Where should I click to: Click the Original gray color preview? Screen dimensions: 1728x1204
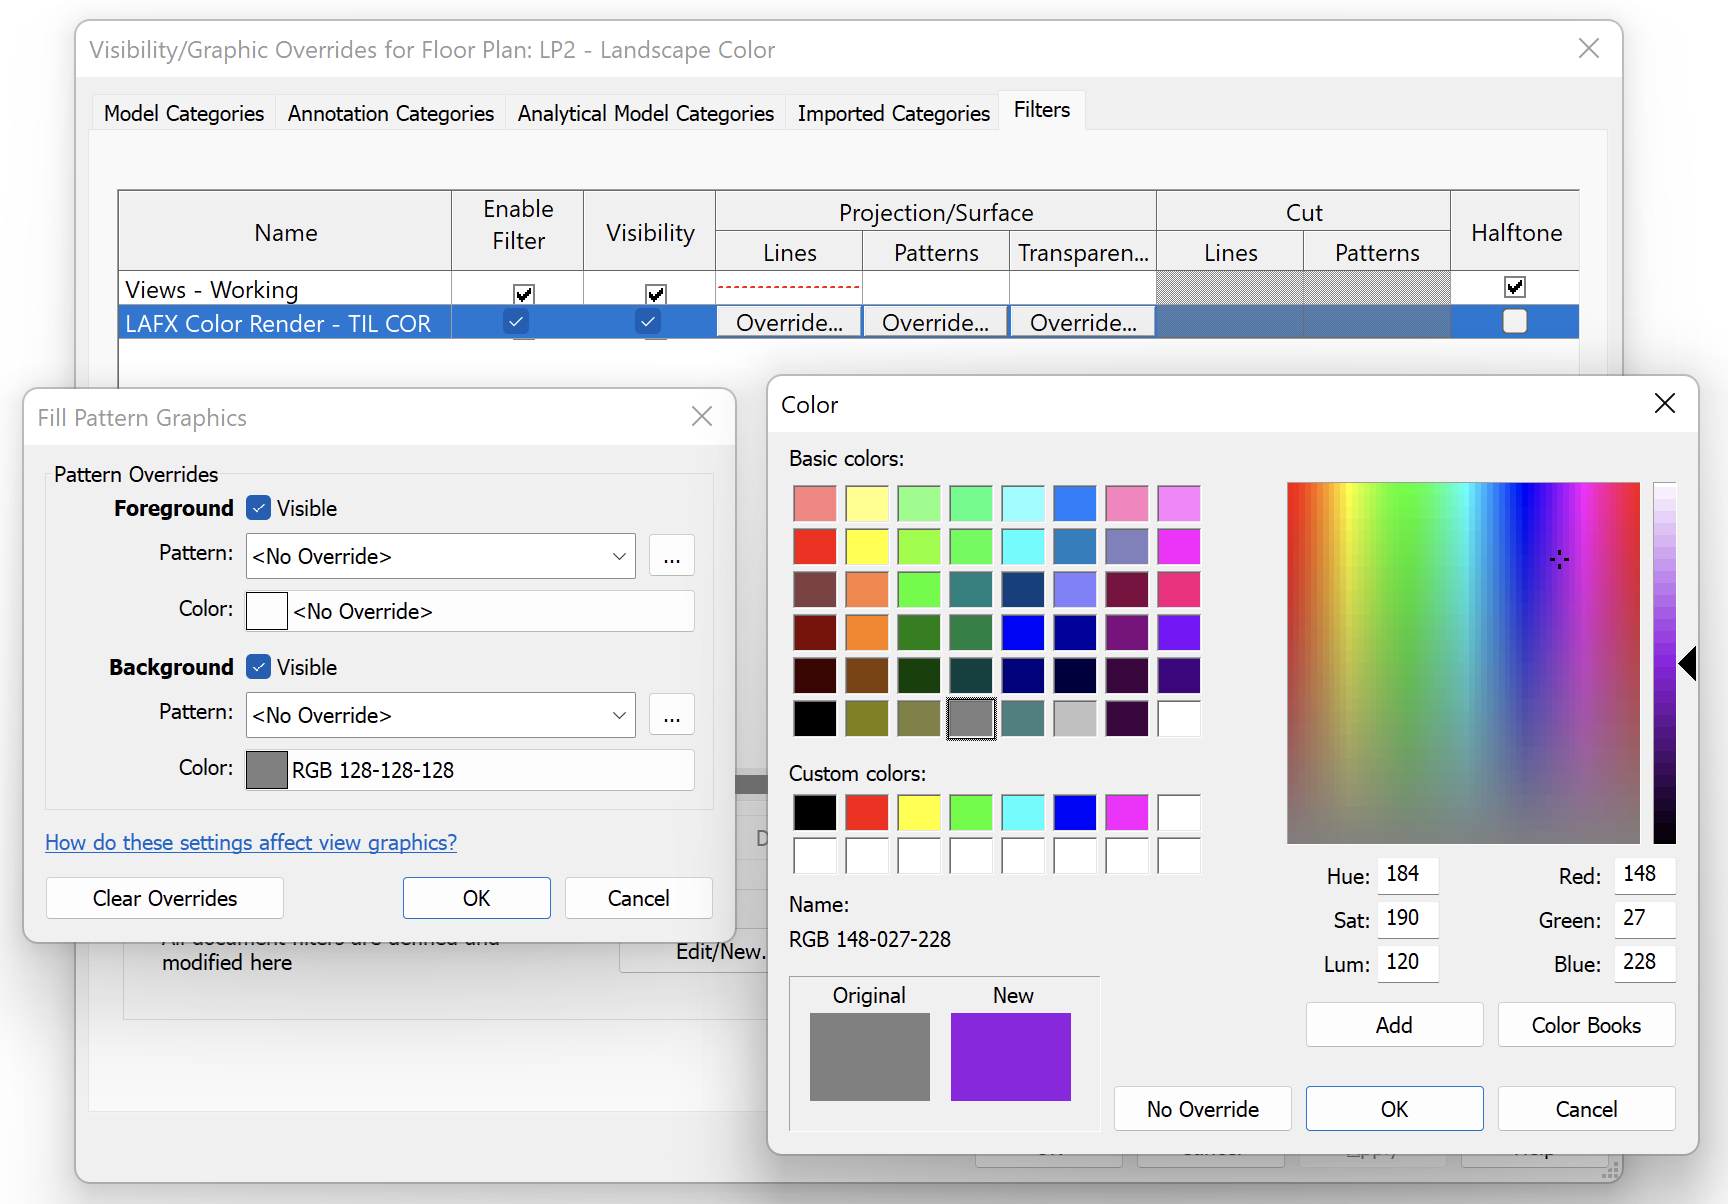tap(870, 1057)
